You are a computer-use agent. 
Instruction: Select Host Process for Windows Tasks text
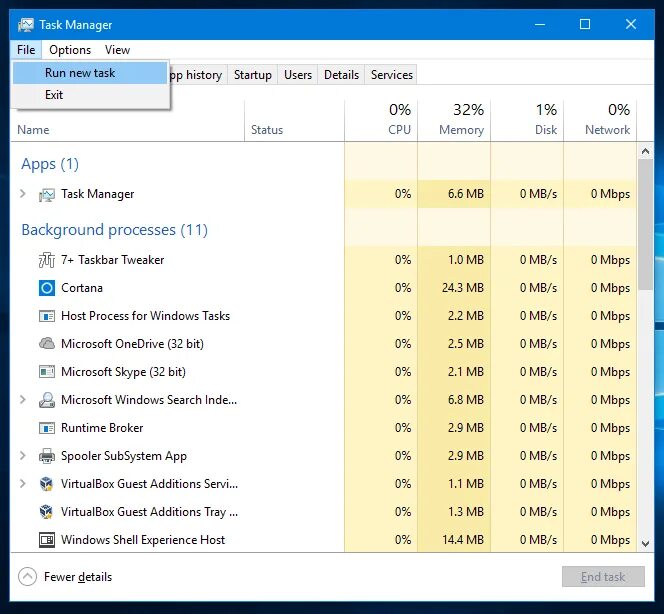coord(145,316)
